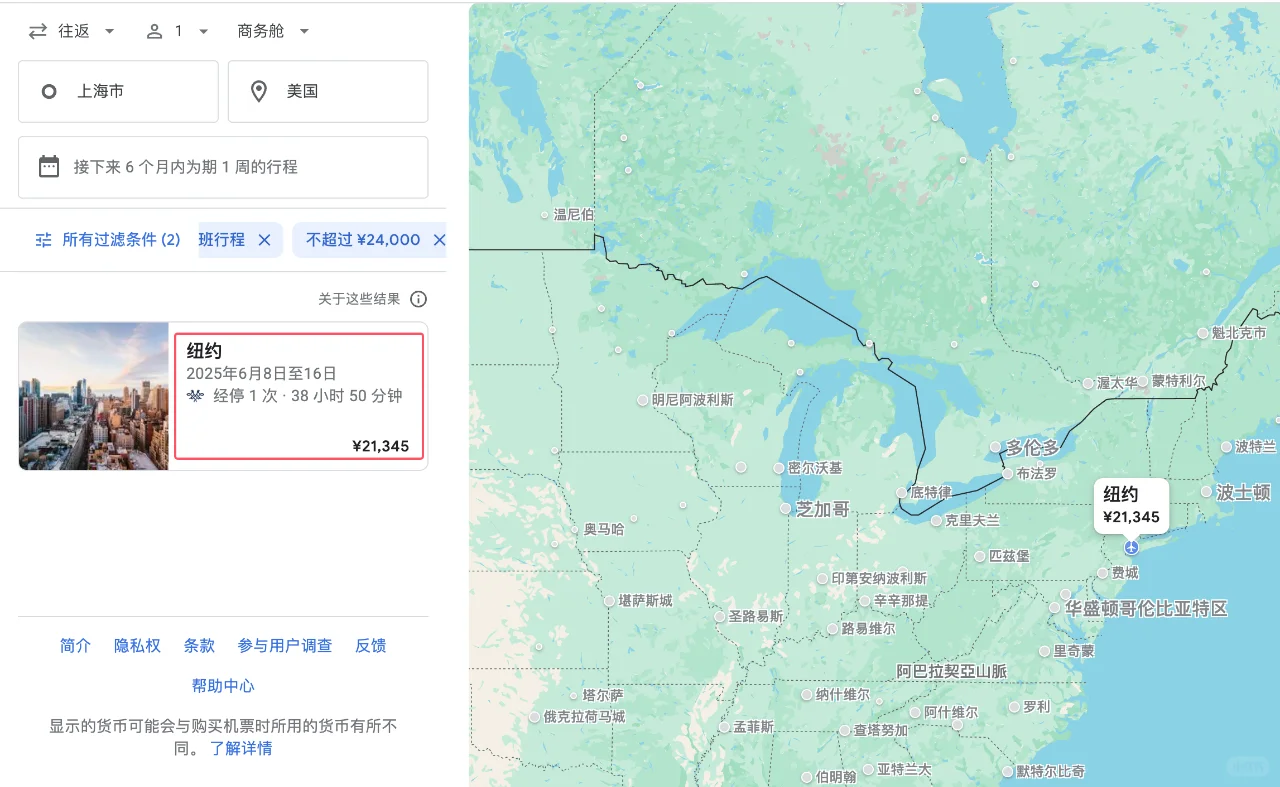The width and height of the screenshot is (1280, 787).
Task: Click the origin circle icon beside 上海市
Action: click(x=48, y=91)
